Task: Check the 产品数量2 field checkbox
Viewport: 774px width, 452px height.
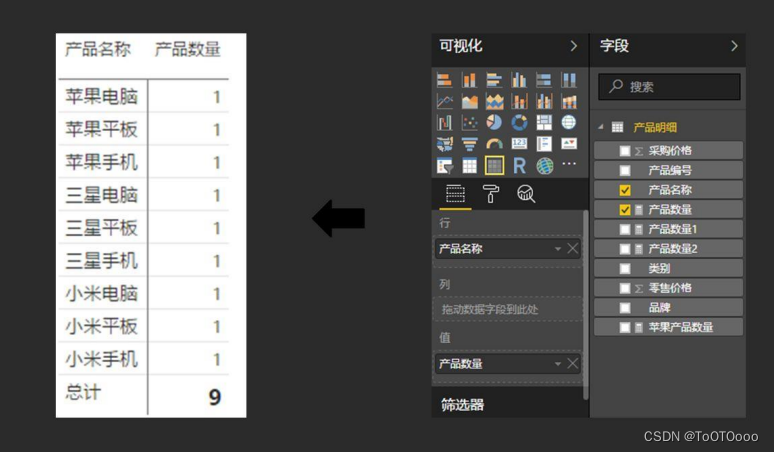Action: (625, 249)
